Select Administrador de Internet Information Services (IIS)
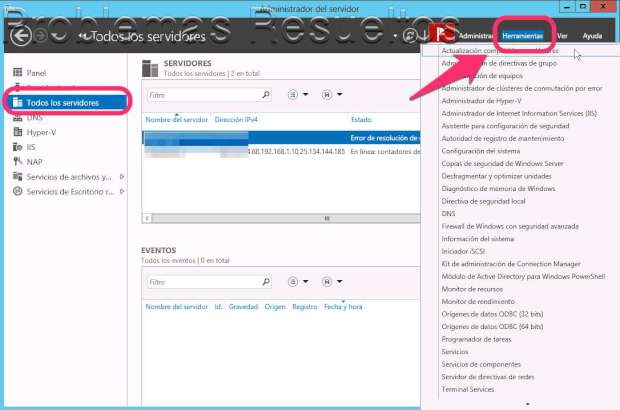 click(519, 113)
